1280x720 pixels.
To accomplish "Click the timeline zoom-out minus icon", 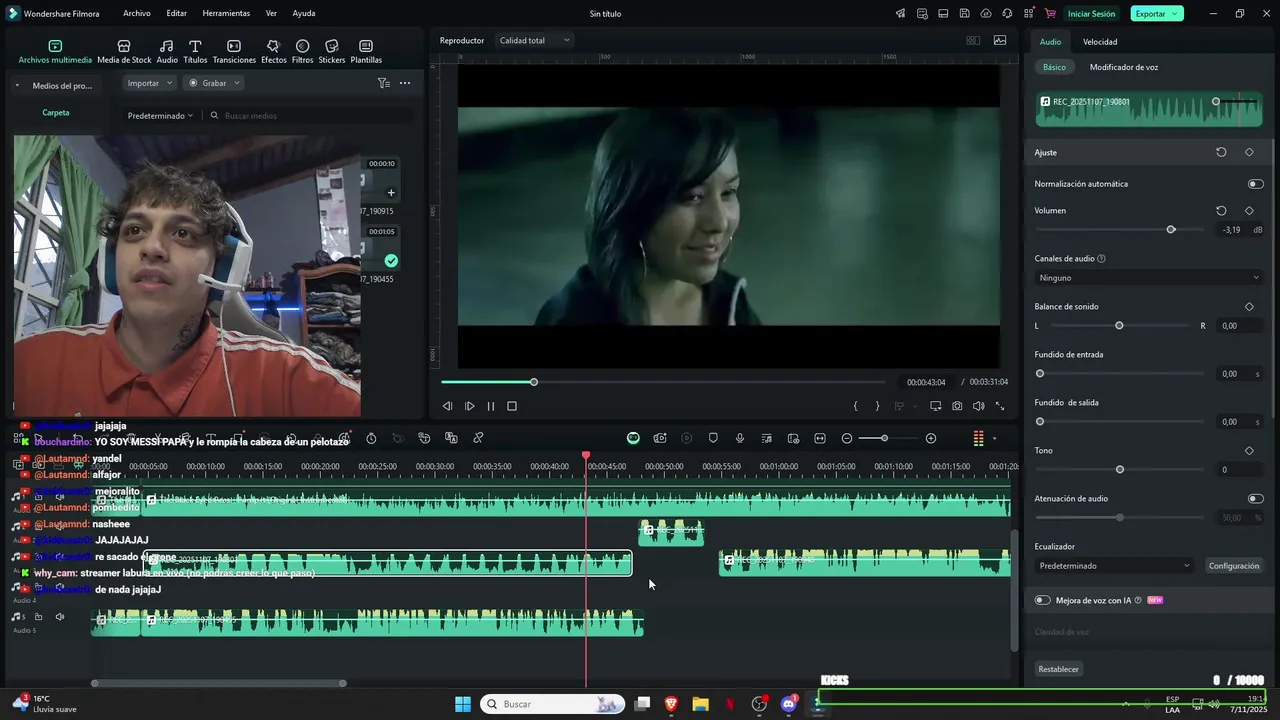I will (847, 438).
